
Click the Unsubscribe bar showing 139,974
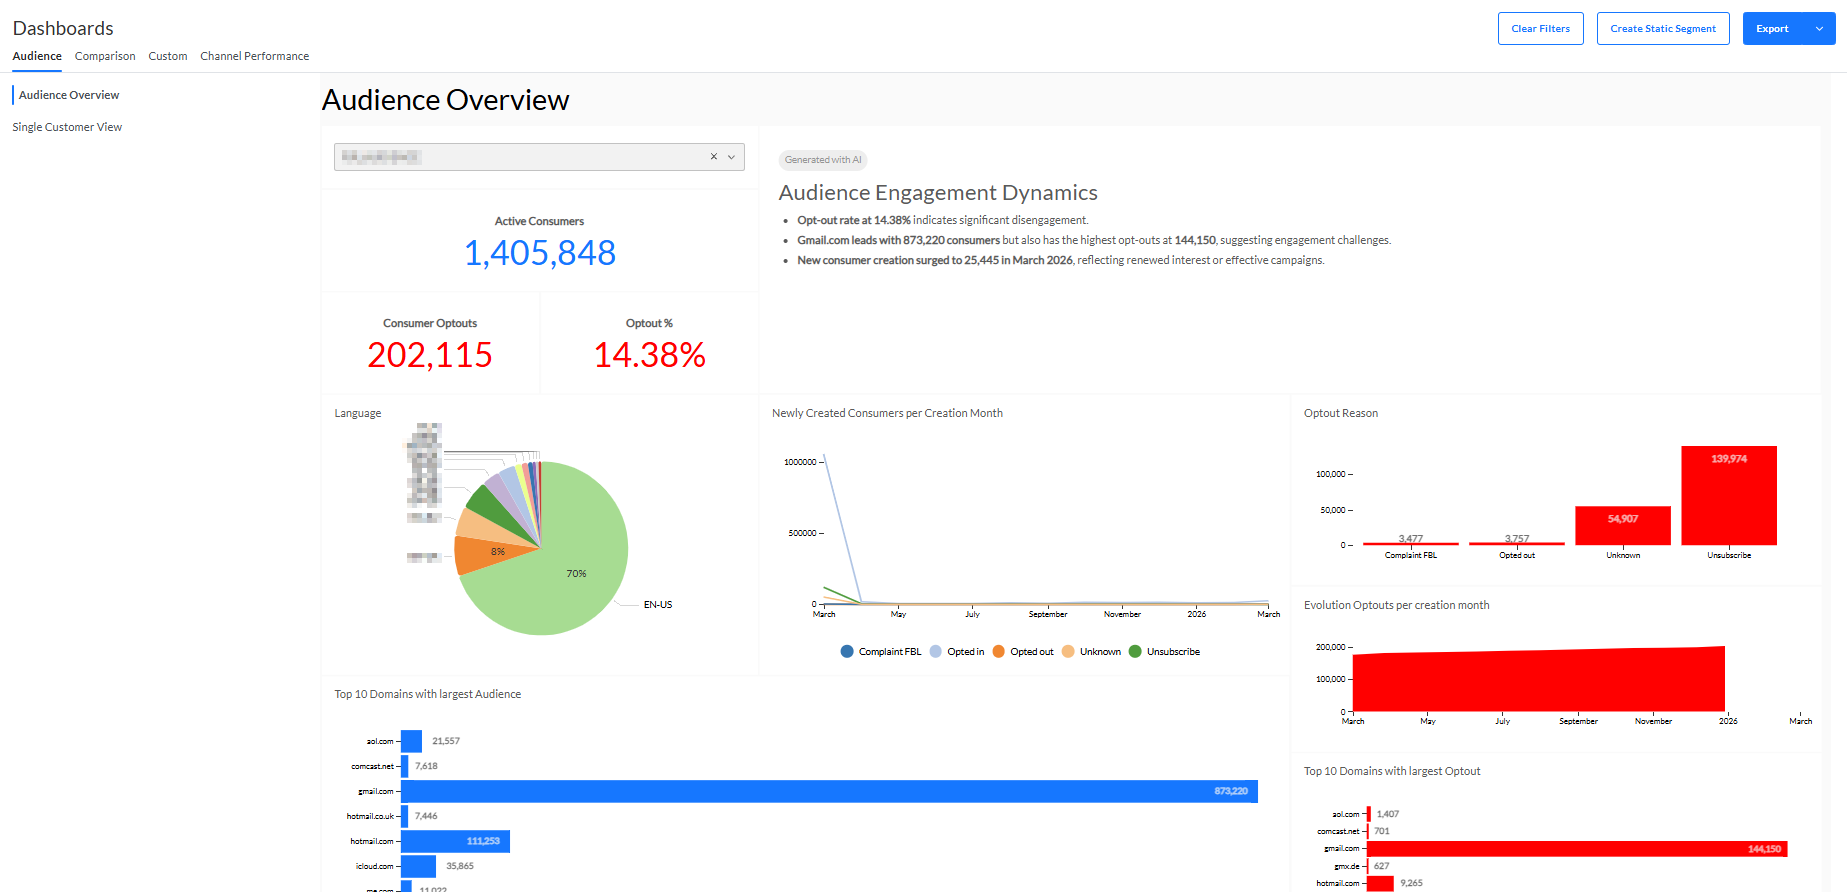(1729, 495)
